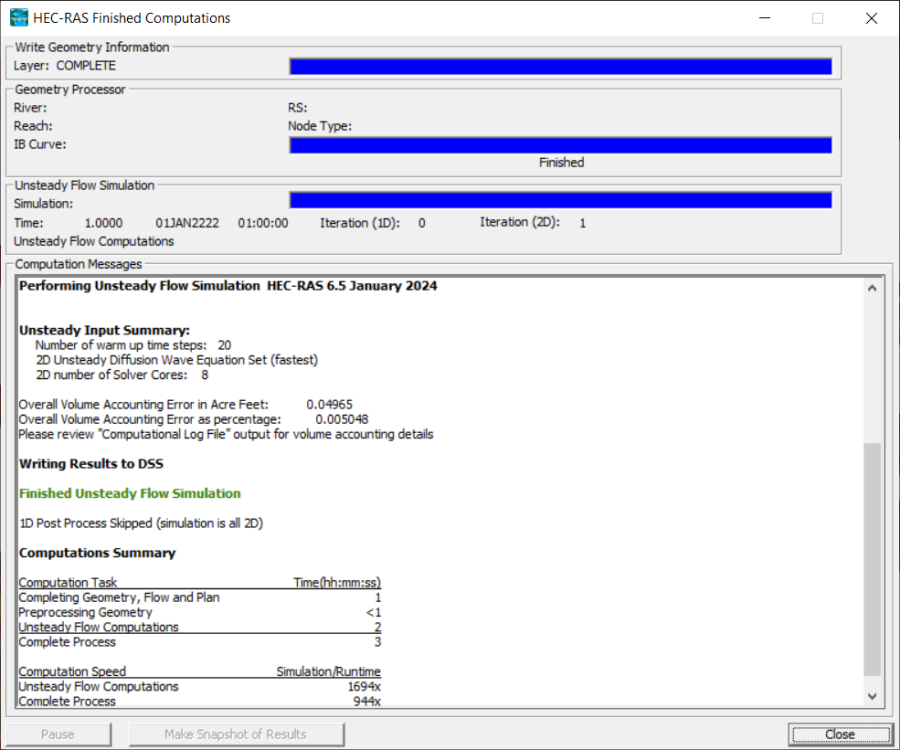Click "Reach:" label in Geometry Processor
900x750 pixels.
(x=33, y=126)
